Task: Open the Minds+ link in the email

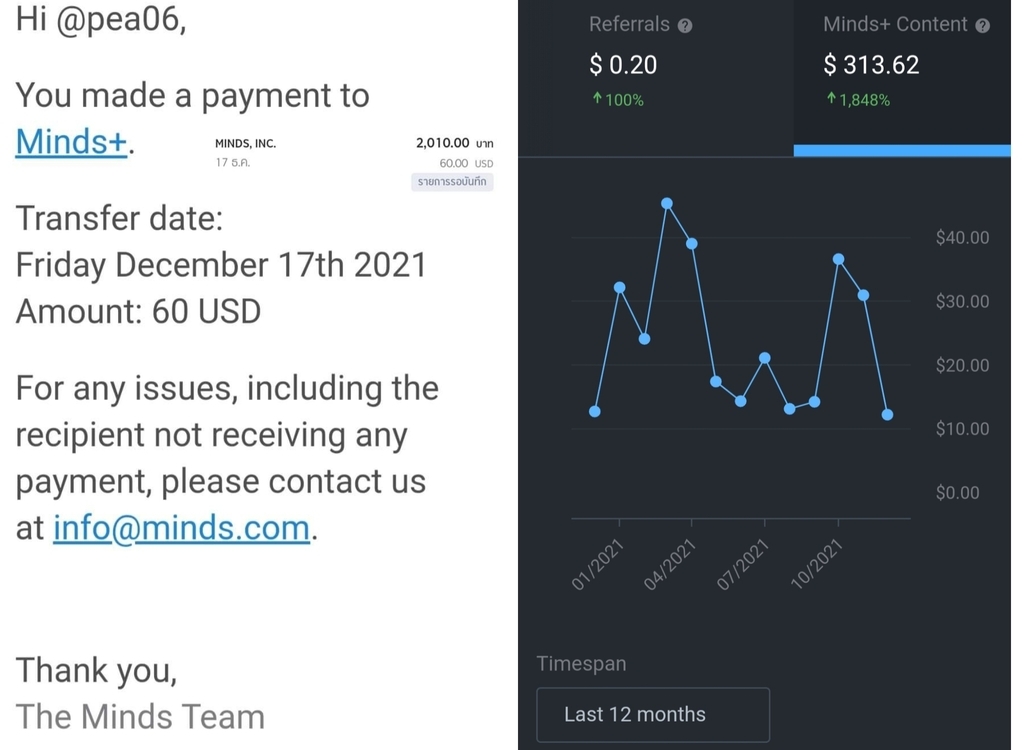Action: [x=71, y=142]
